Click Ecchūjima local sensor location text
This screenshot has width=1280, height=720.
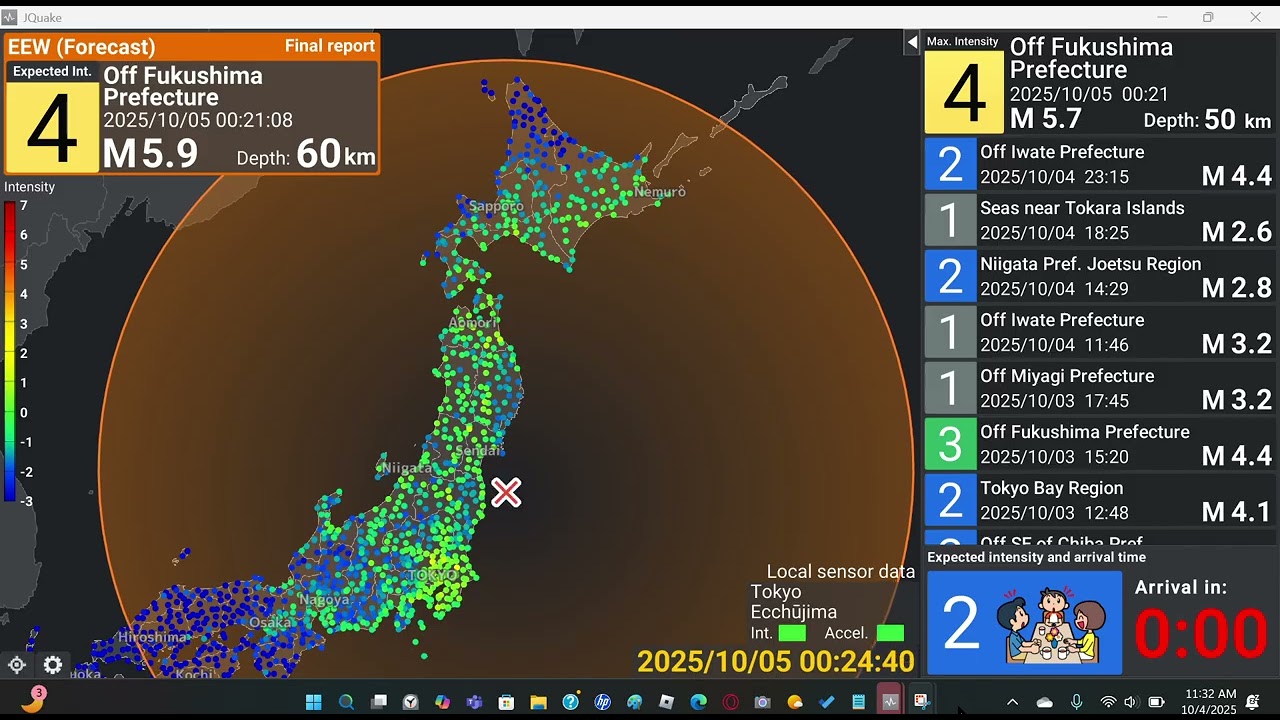point(794,612)
